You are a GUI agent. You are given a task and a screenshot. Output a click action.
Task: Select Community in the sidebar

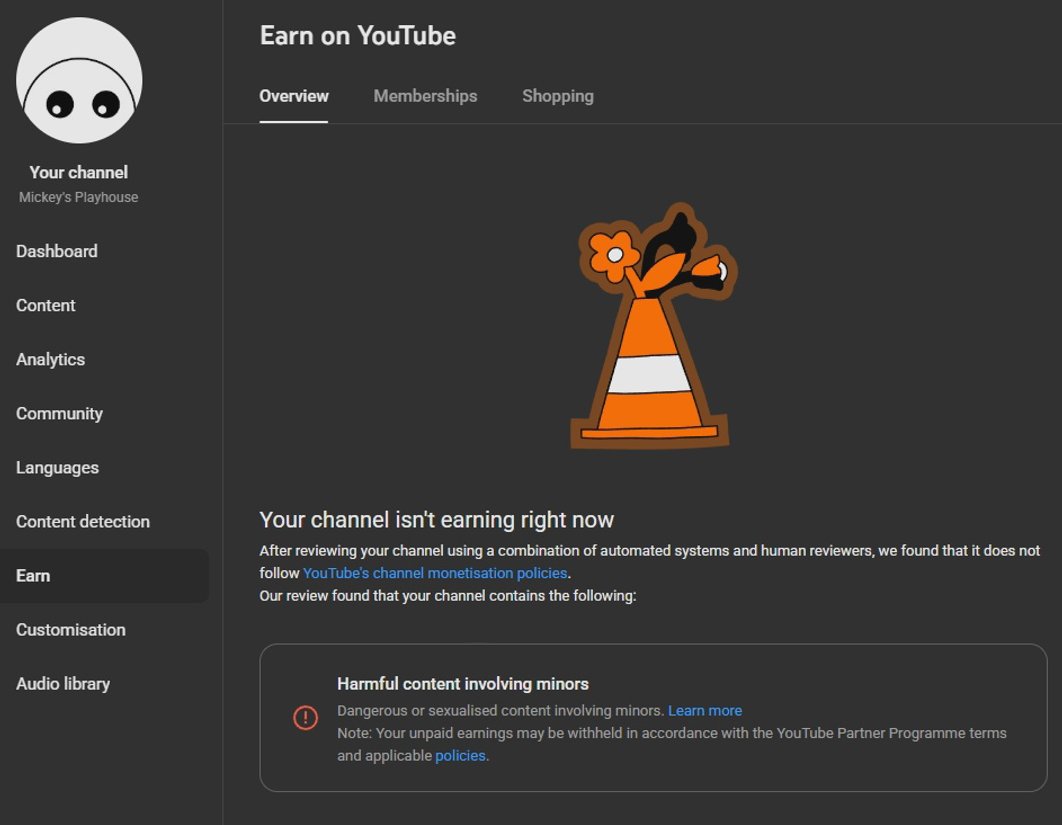pos(59,414)
